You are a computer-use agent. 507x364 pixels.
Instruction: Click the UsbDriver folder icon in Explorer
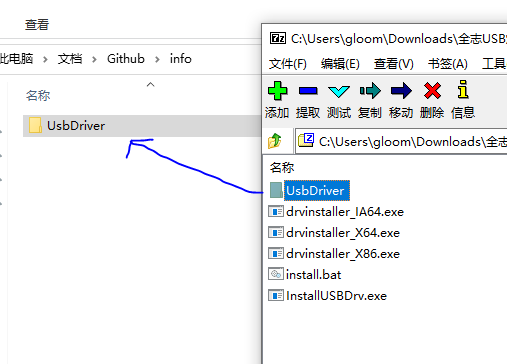(35, 125)
